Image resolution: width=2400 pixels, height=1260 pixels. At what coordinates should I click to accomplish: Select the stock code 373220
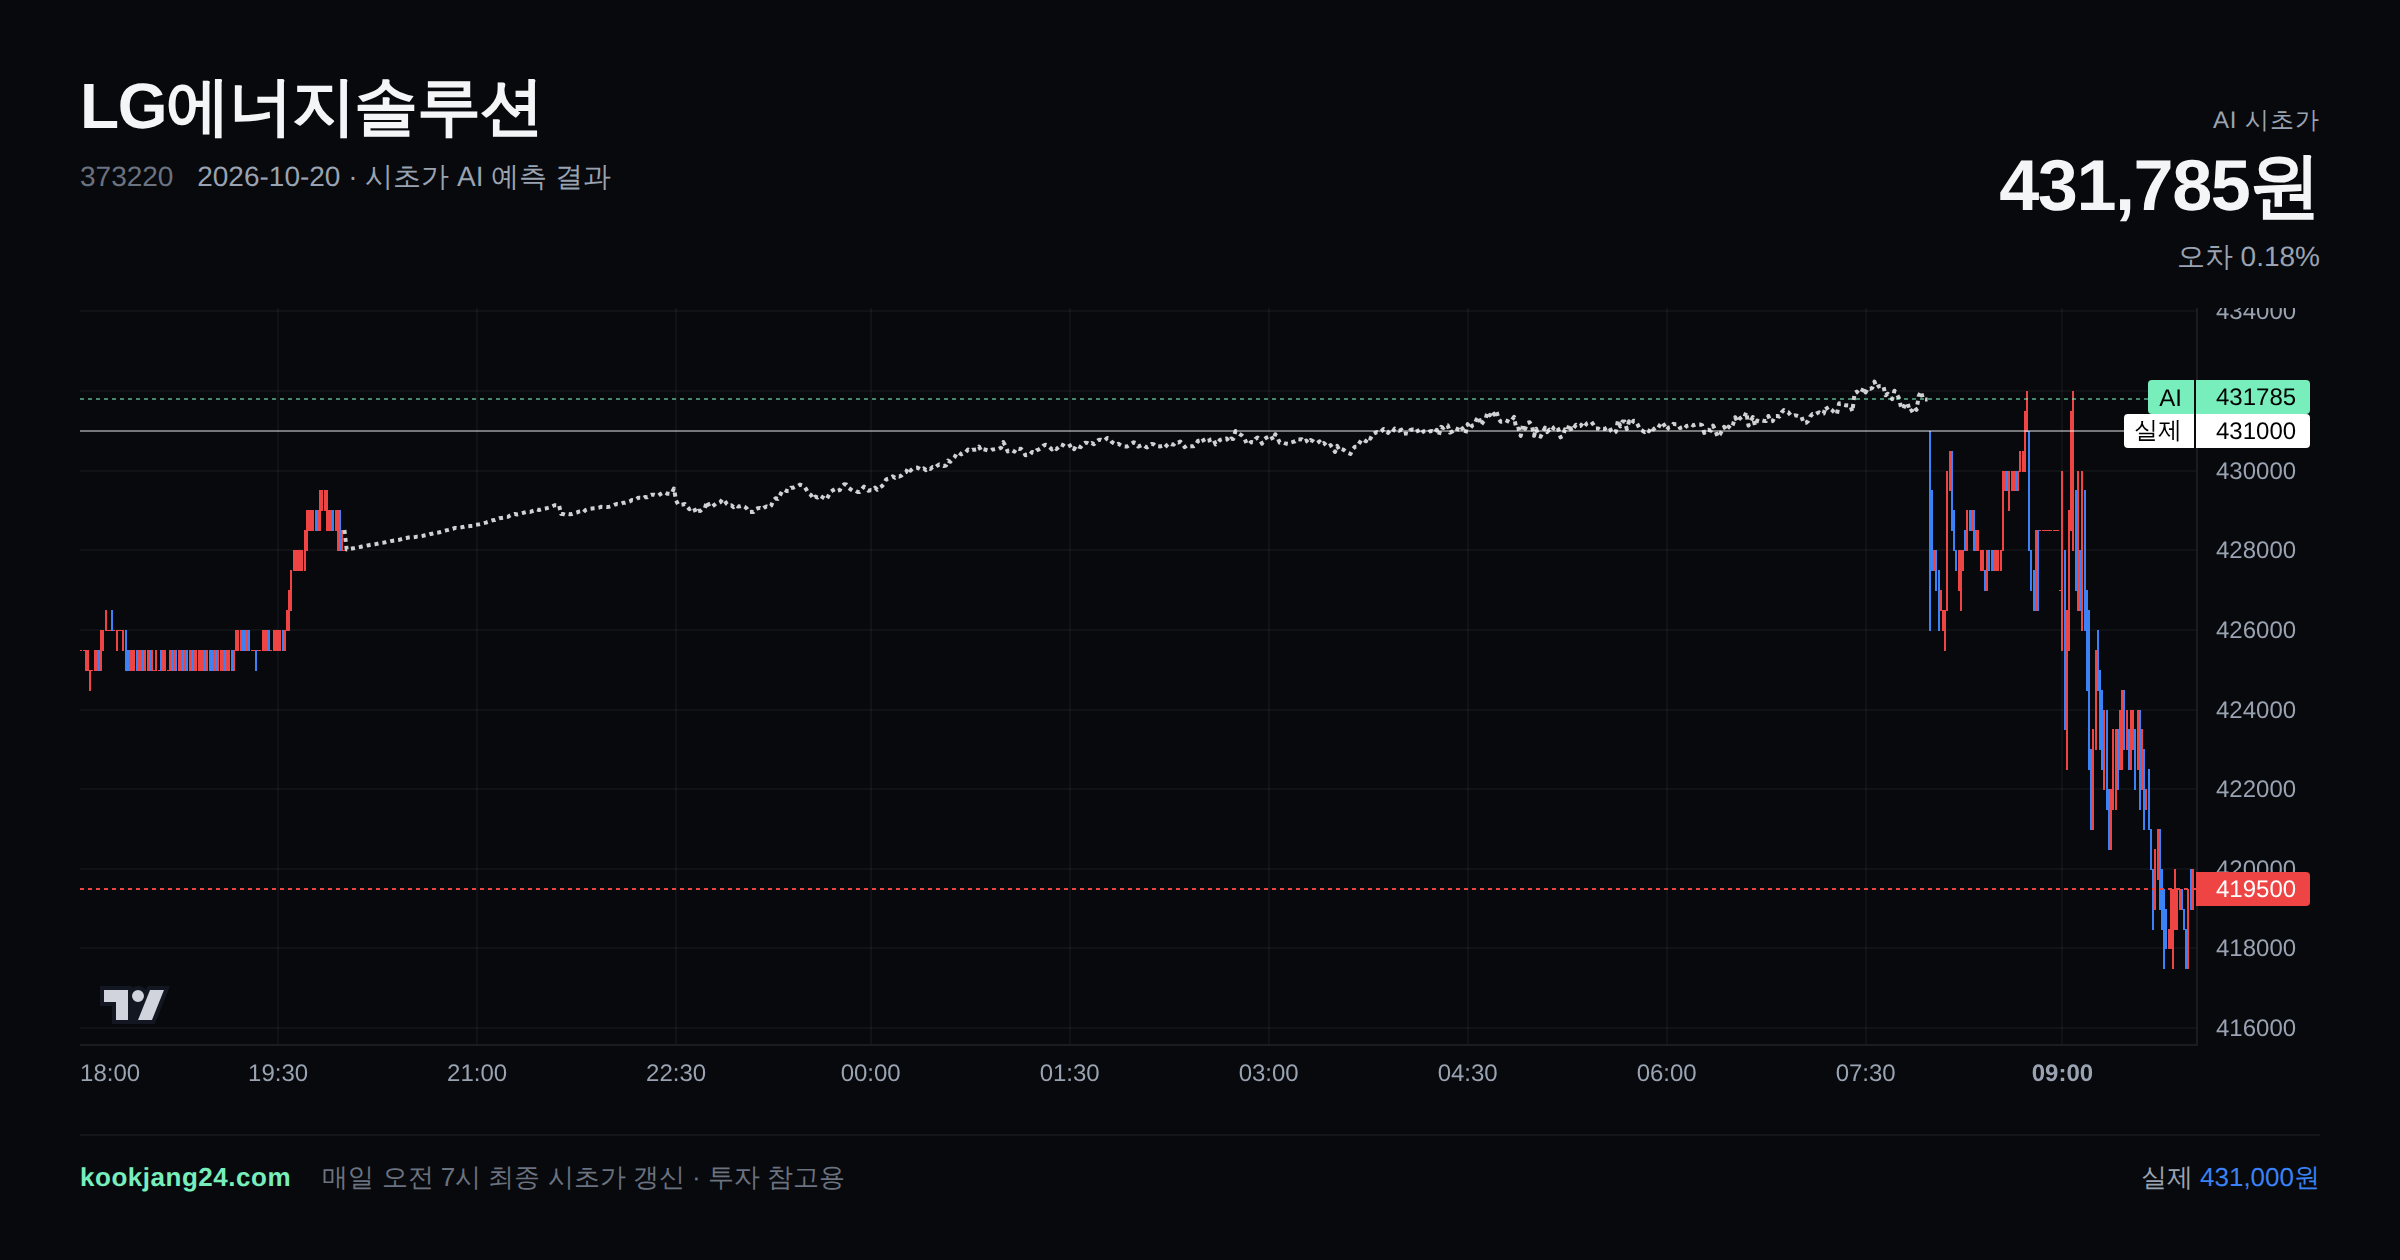coord(126,177)
